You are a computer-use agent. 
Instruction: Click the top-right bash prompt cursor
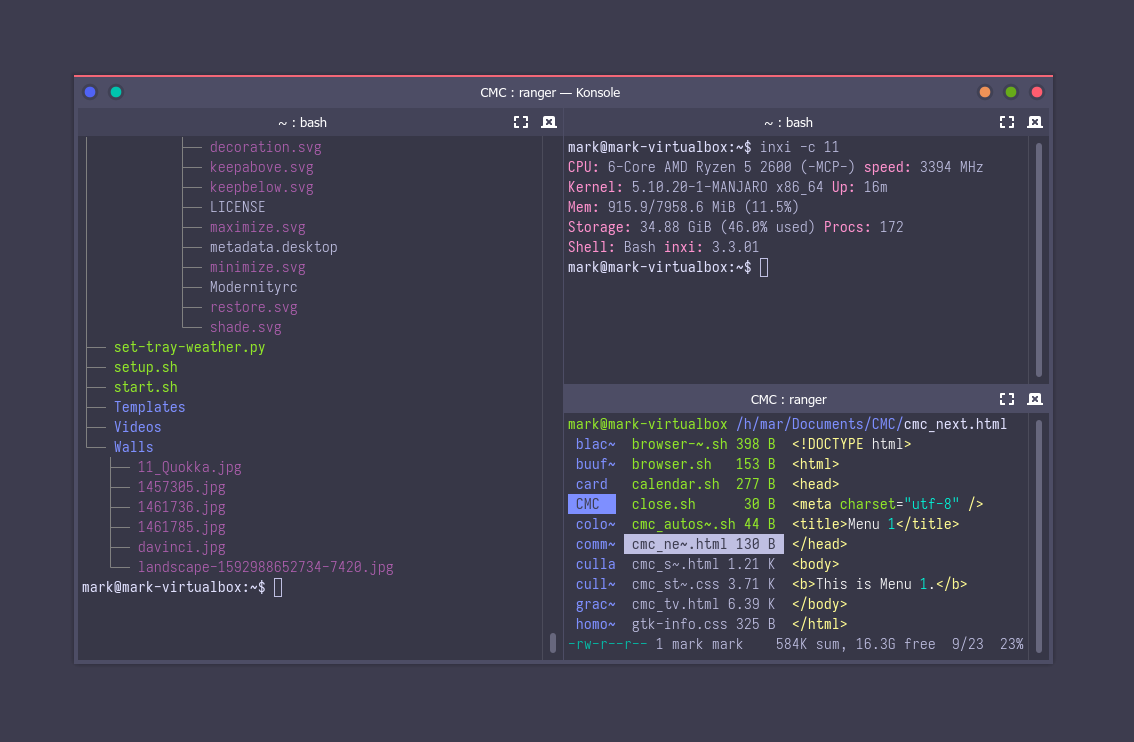tap(764, 268)
